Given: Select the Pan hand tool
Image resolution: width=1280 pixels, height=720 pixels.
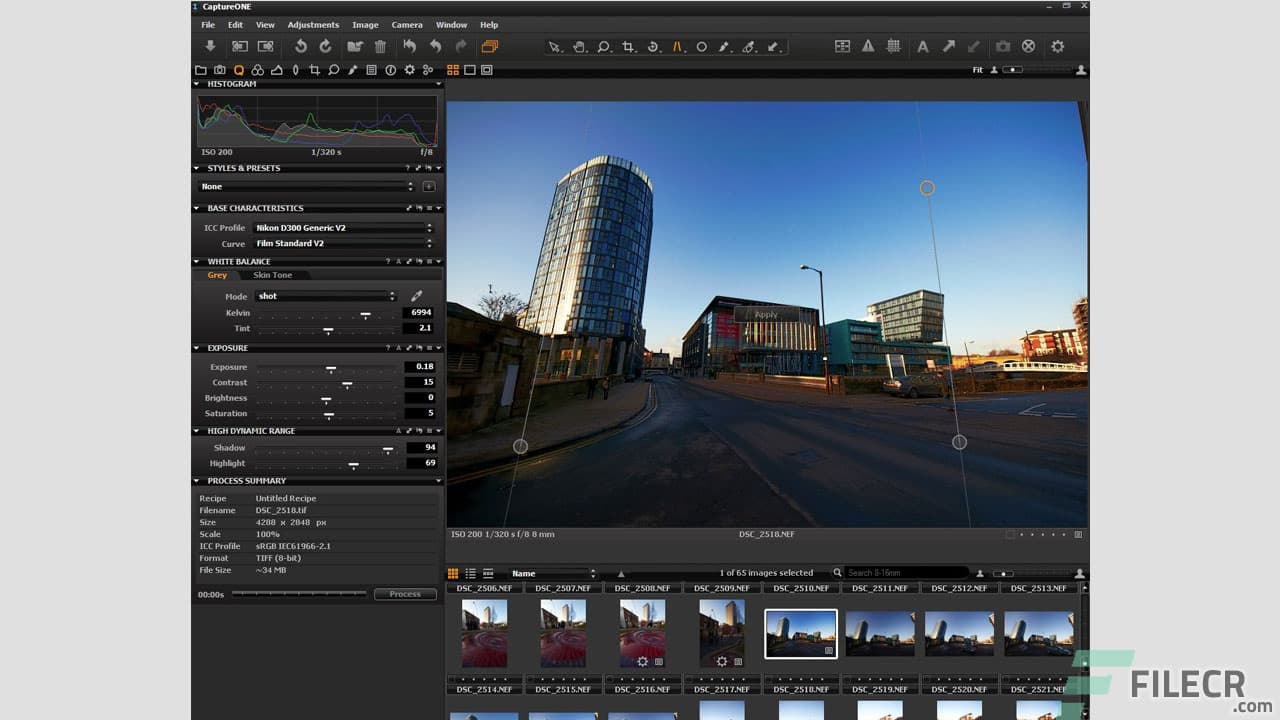Looking at the screenshot, I should click(580, 46).
